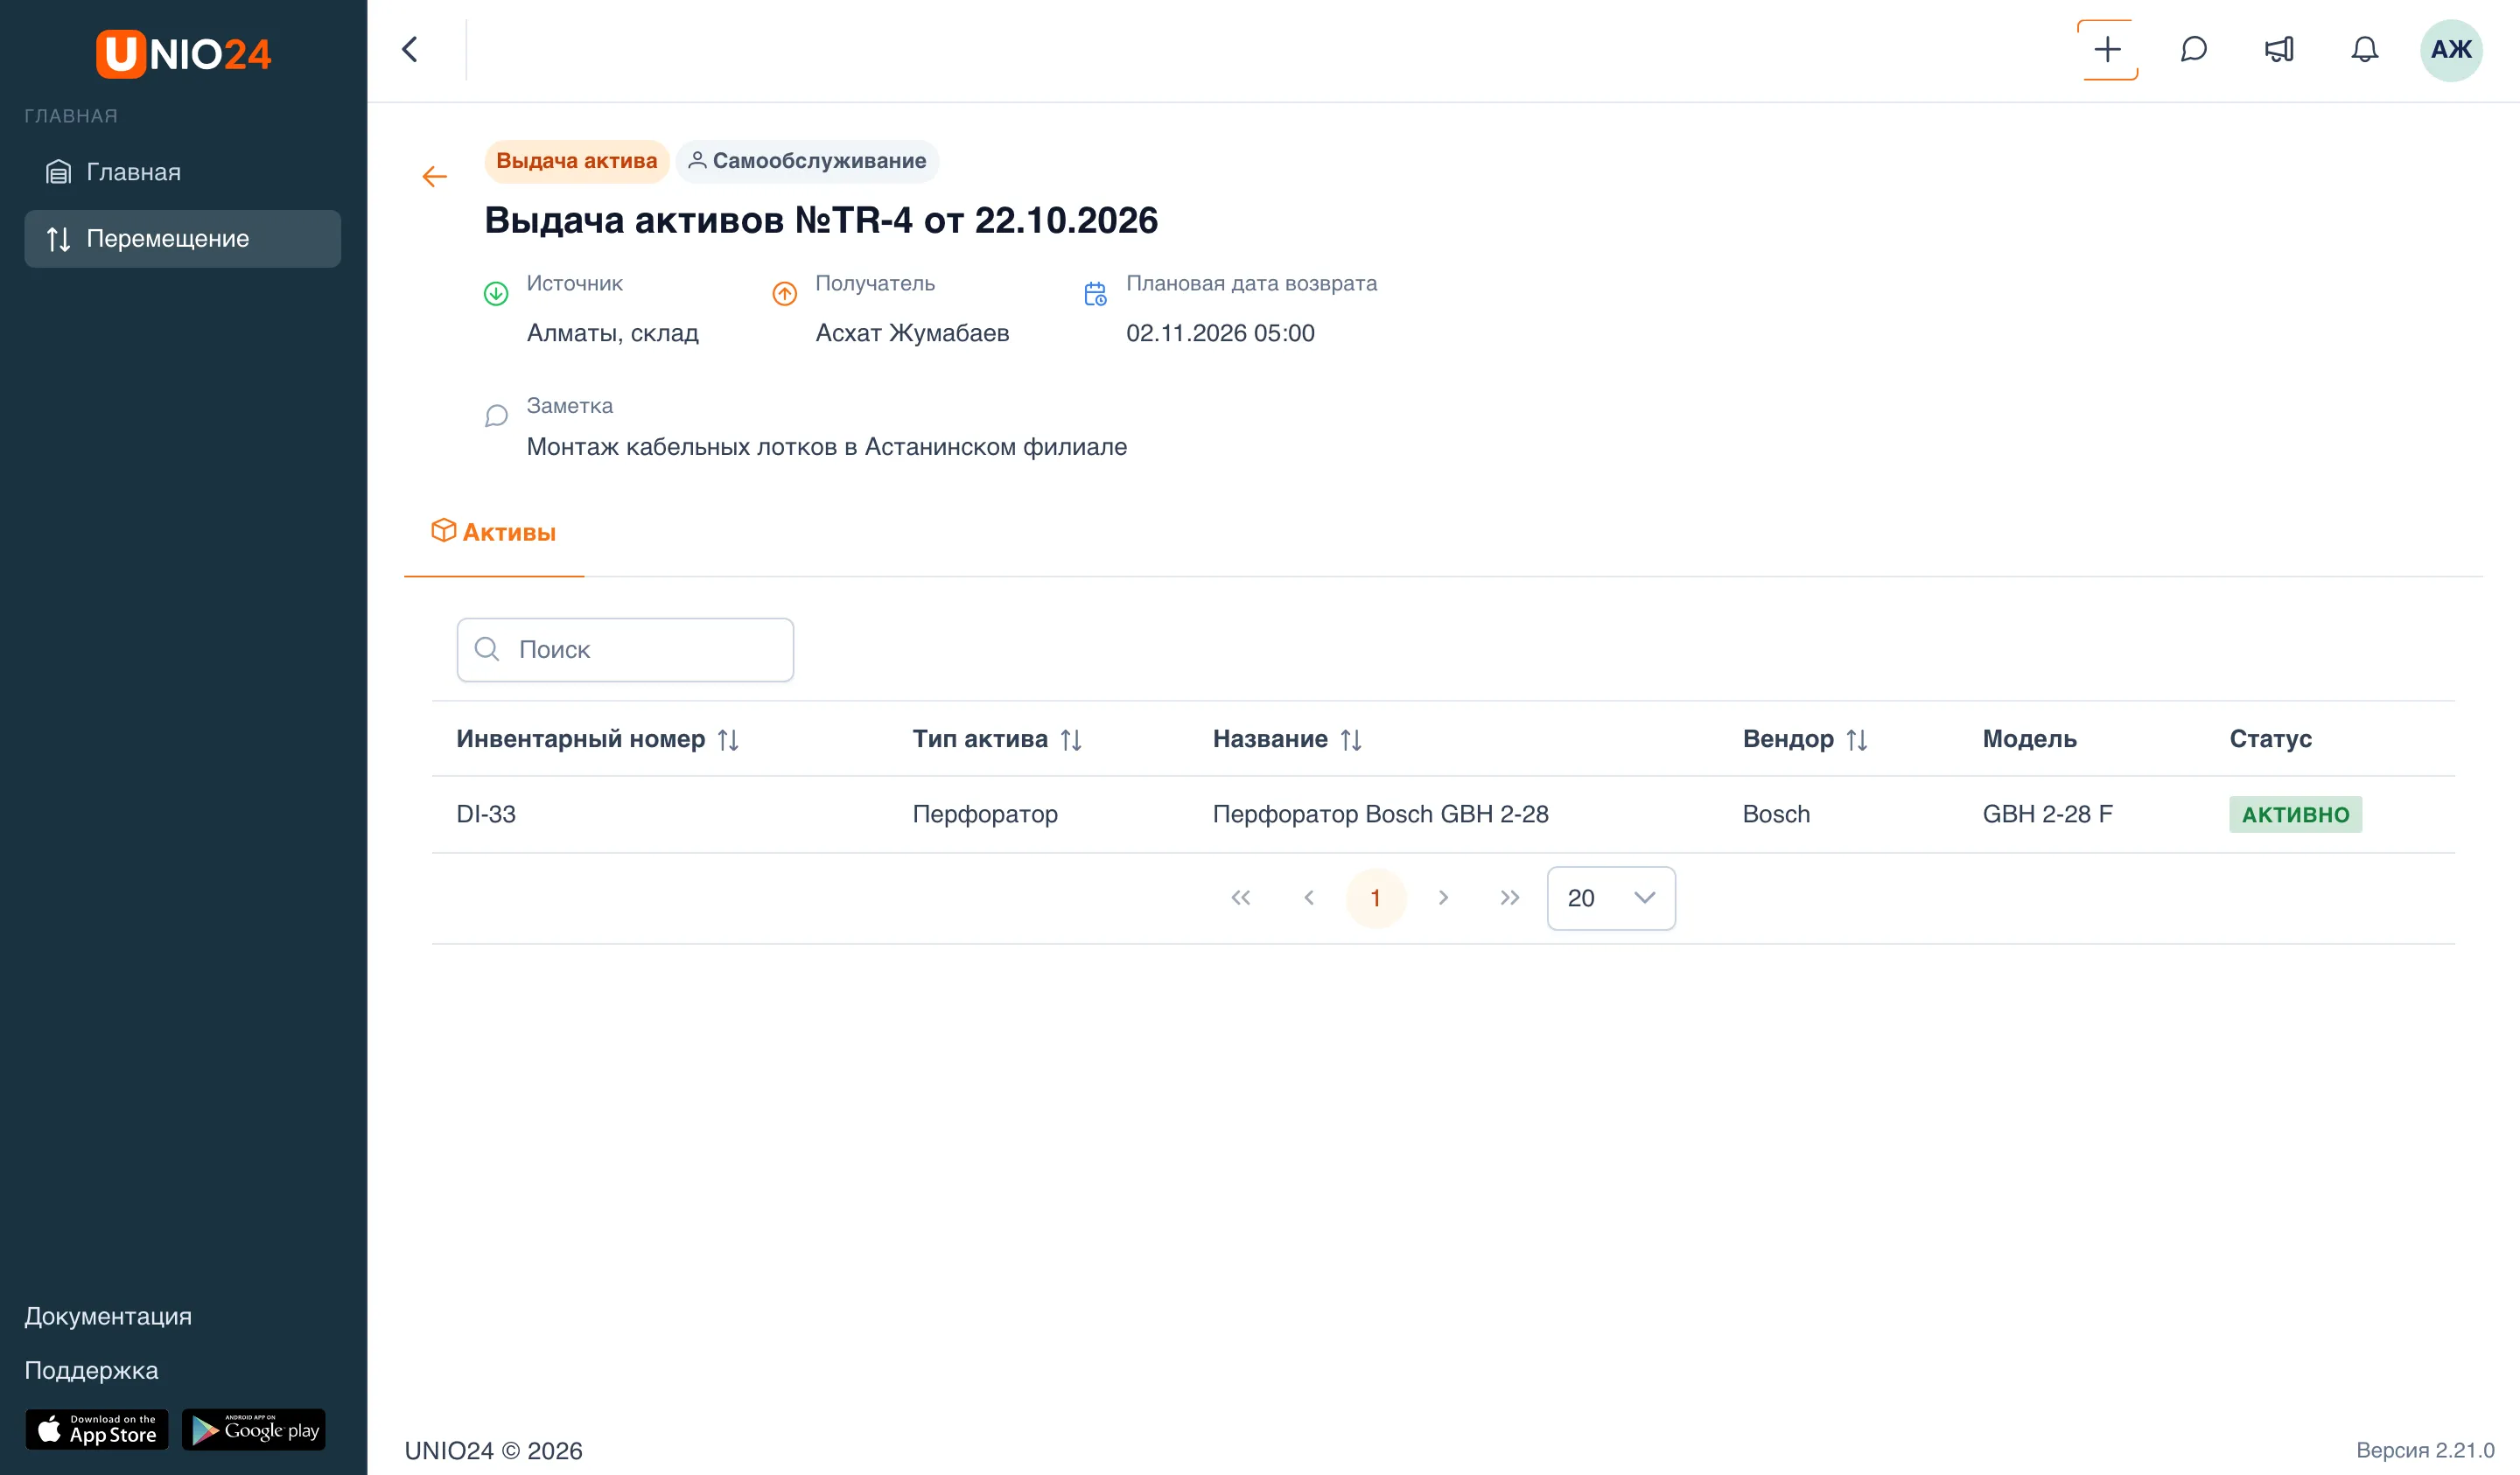This screenshot has height=1475, width=2520.
Task: Click the GBH 2-28 F model cell
Action: 2047,814
